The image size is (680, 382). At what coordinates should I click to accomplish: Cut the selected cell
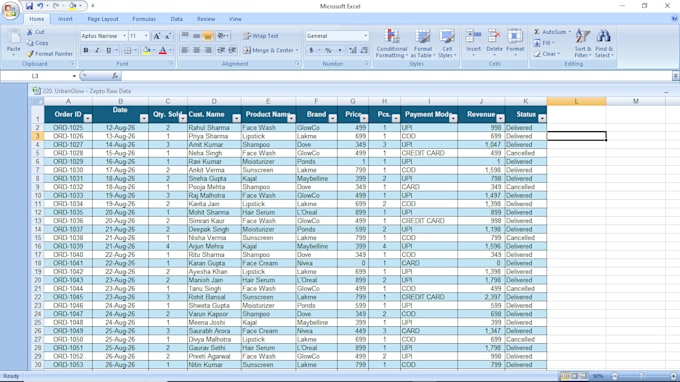coord(36,32)
